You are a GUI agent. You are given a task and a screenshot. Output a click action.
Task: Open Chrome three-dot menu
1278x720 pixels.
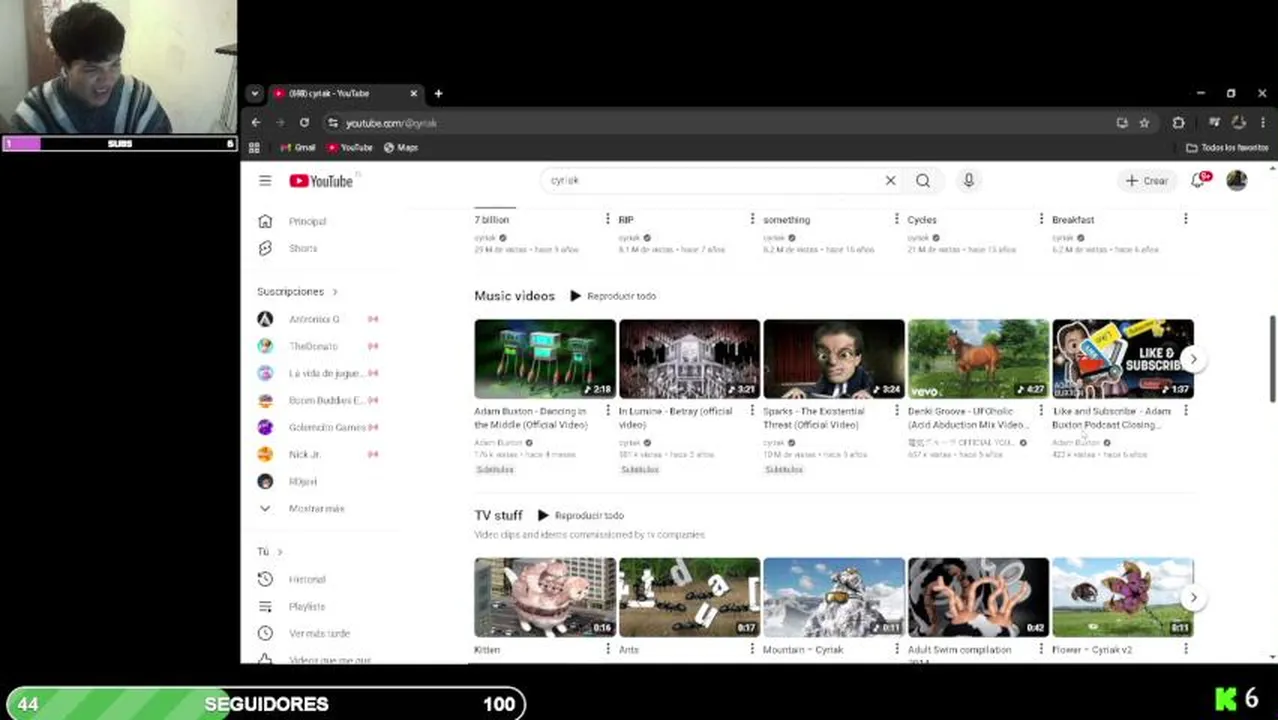(x=1262, y=122)
